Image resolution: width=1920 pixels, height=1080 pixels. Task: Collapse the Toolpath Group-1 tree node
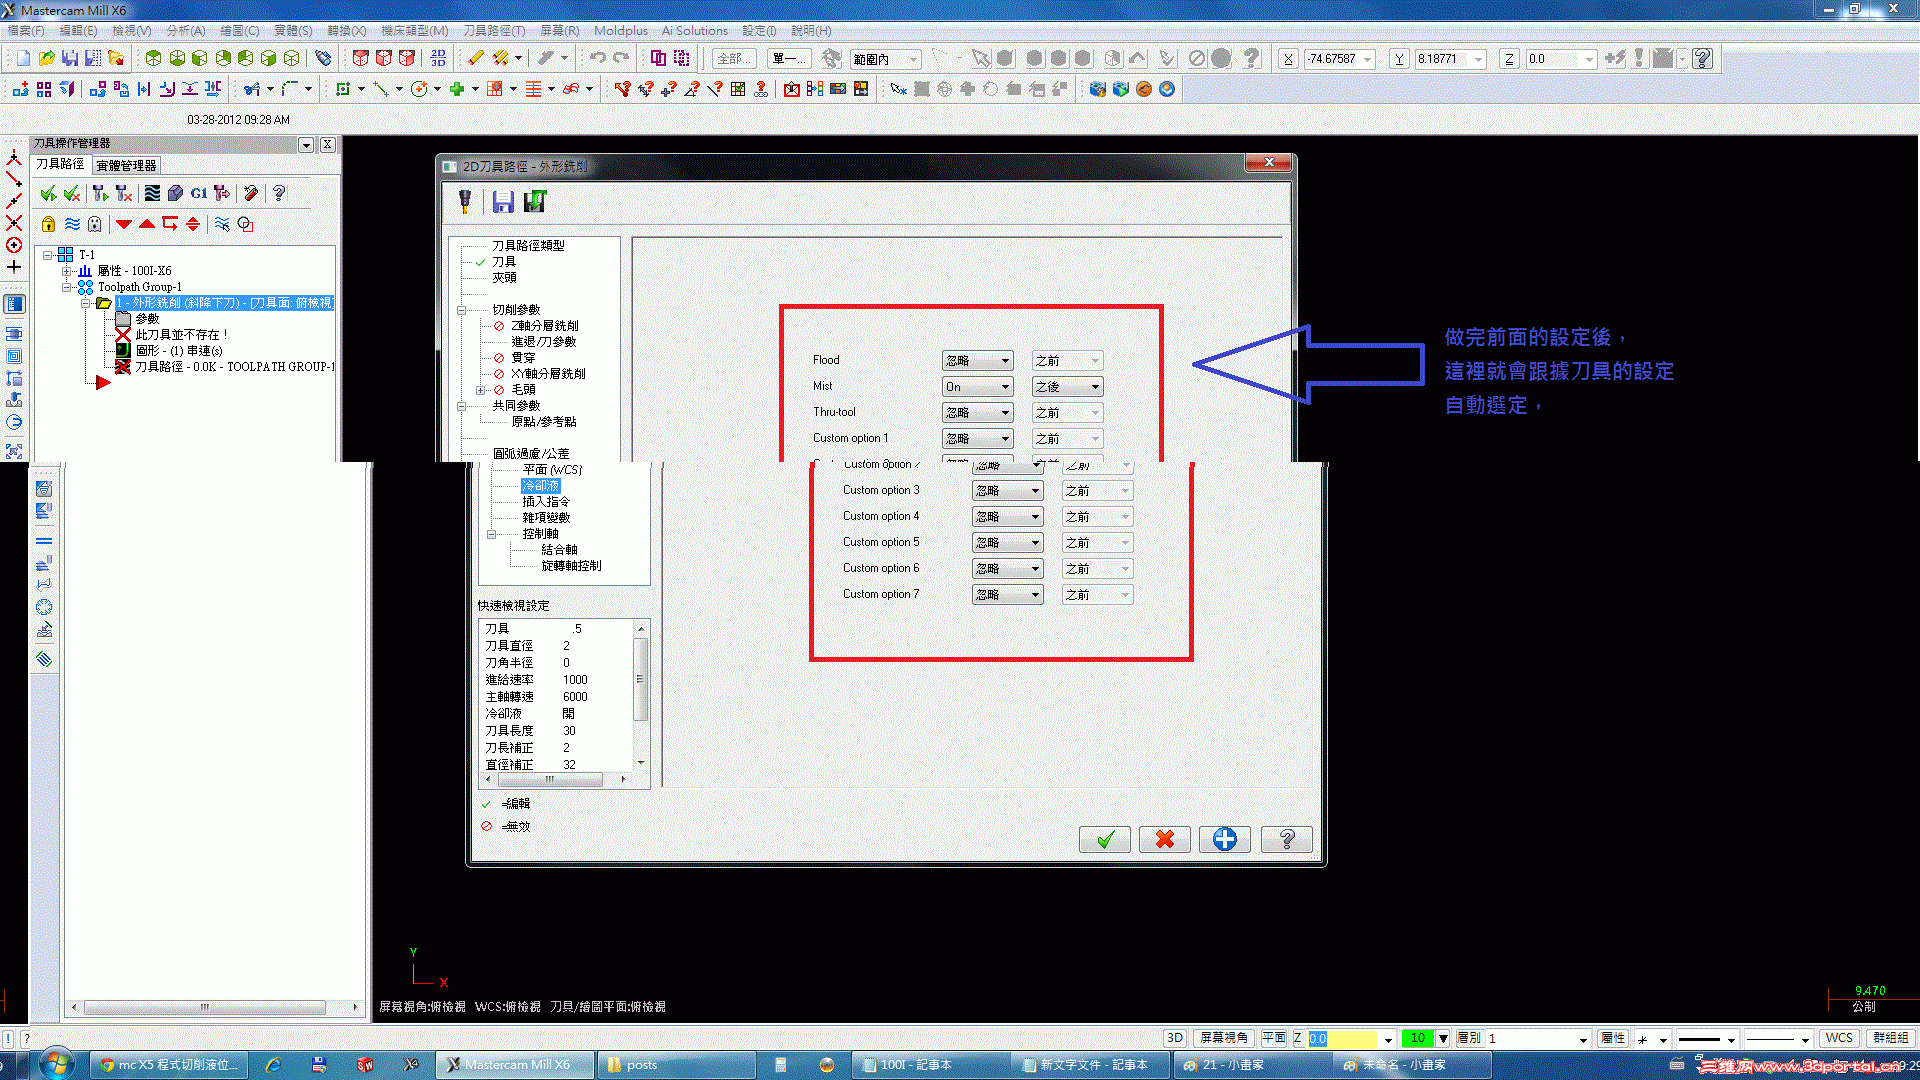[67, 287]
